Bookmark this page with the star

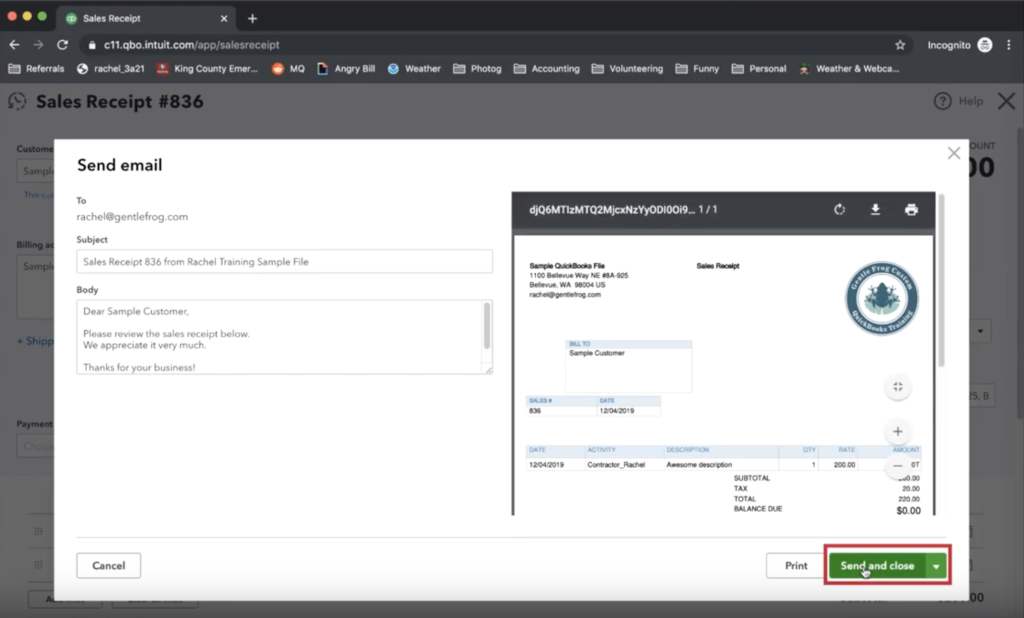900,45
